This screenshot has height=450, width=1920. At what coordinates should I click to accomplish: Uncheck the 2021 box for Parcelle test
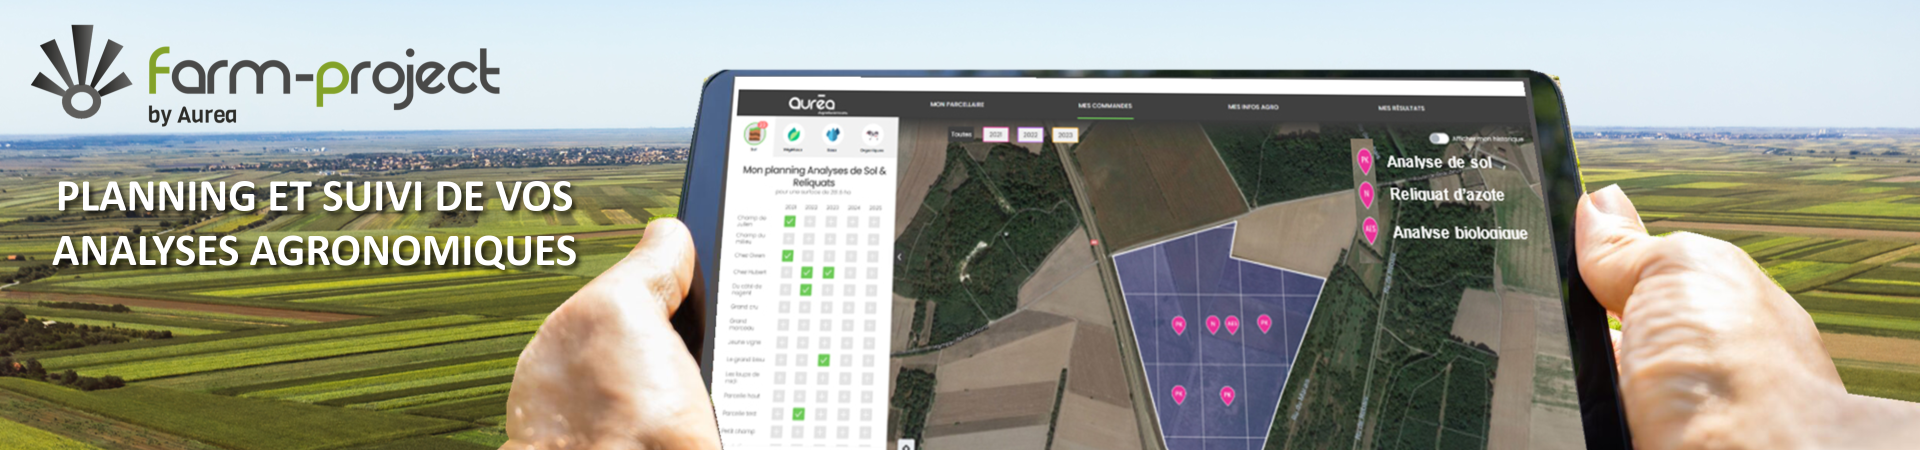pyautogui.click(x=798, y=413)
